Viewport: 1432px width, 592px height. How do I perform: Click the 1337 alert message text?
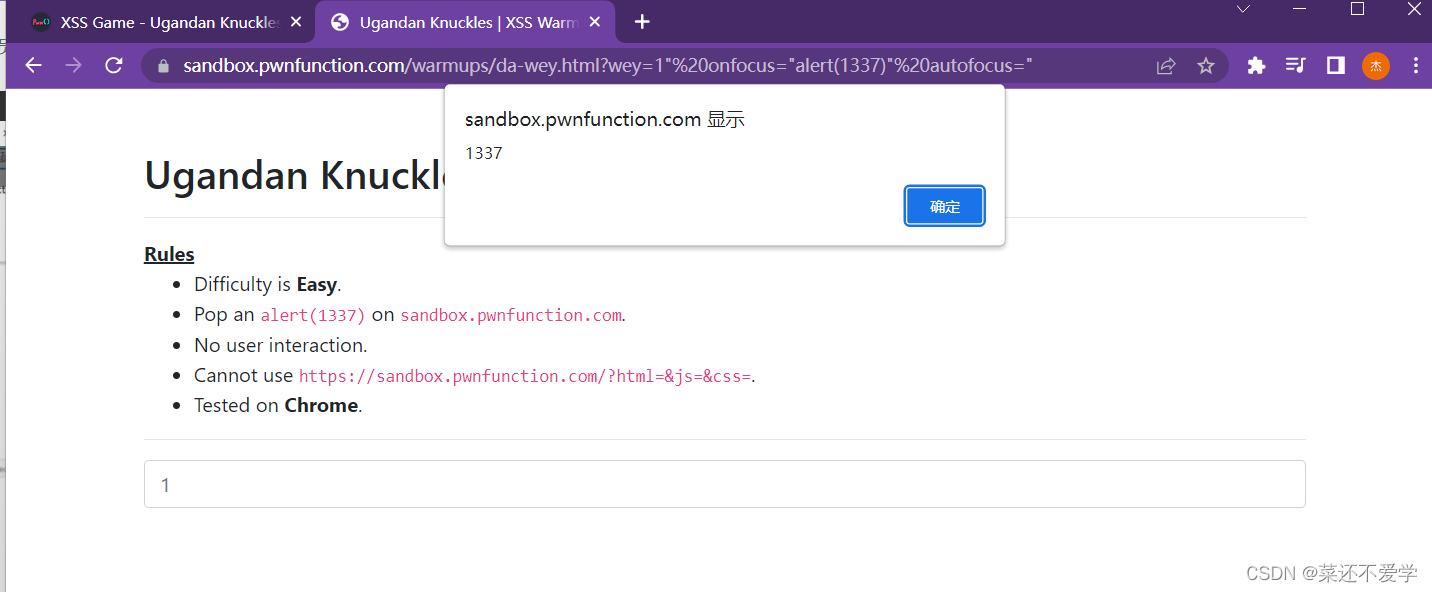click(484, 153)
